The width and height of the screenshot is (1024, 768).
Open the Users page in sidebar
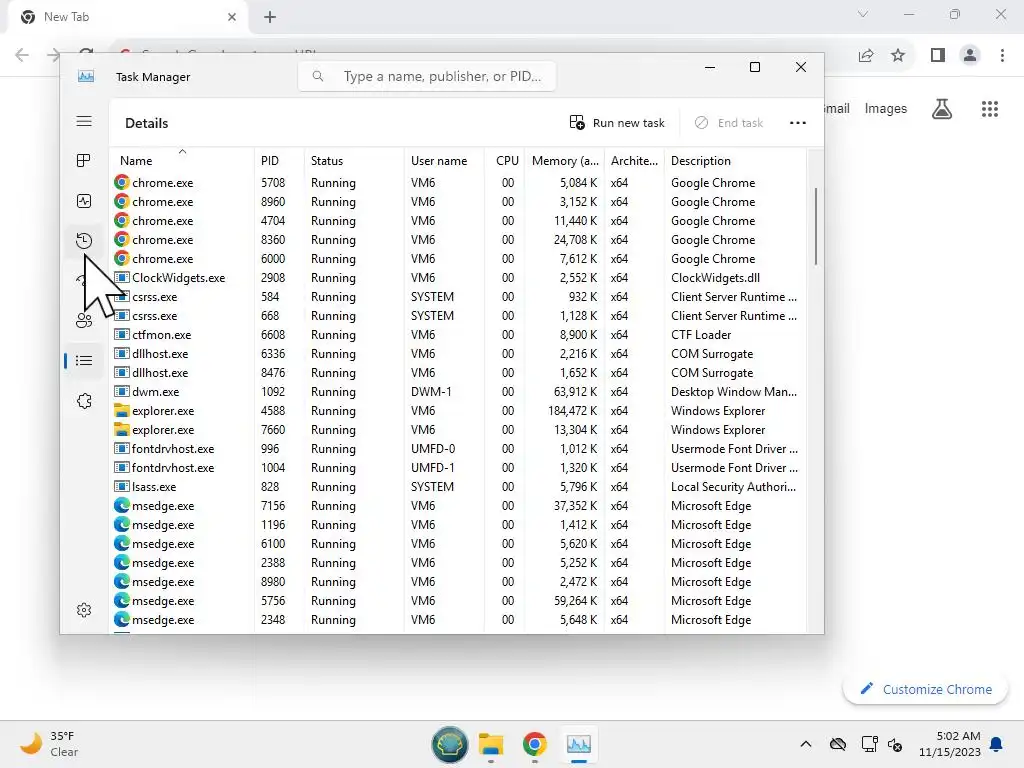[84, 321]
